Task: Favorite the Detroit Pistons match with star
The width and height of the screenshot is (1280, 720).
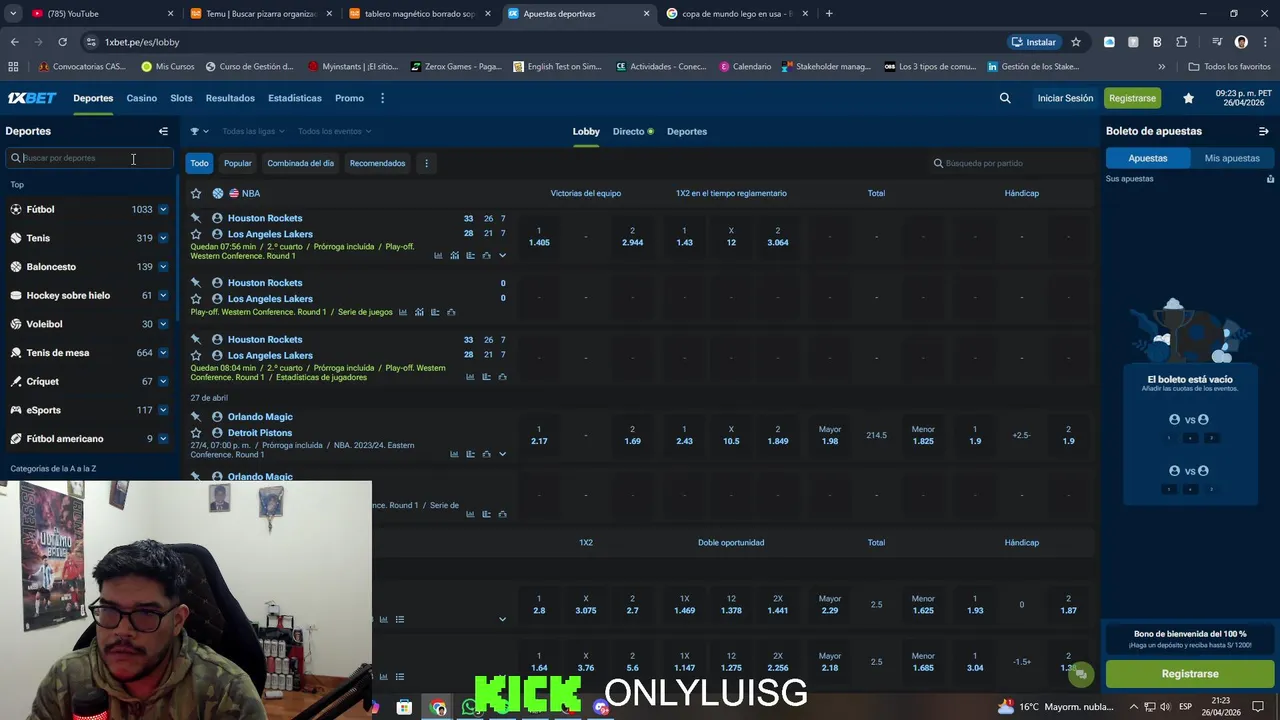Action: pos(196,433)
